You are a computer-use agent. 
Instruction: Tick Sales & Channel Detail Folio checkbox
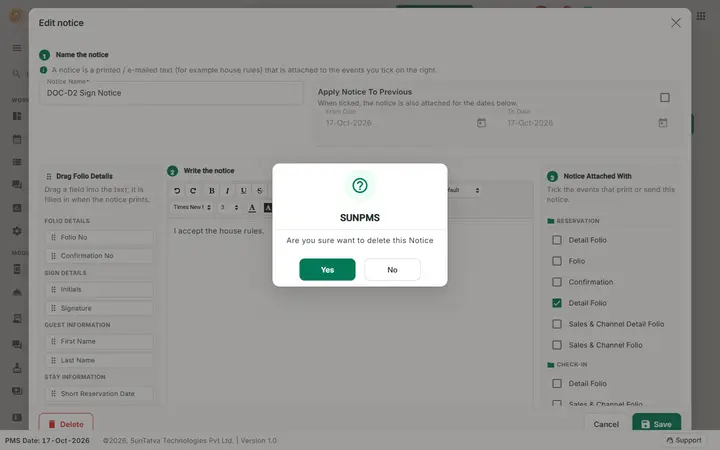click(557, 324)
